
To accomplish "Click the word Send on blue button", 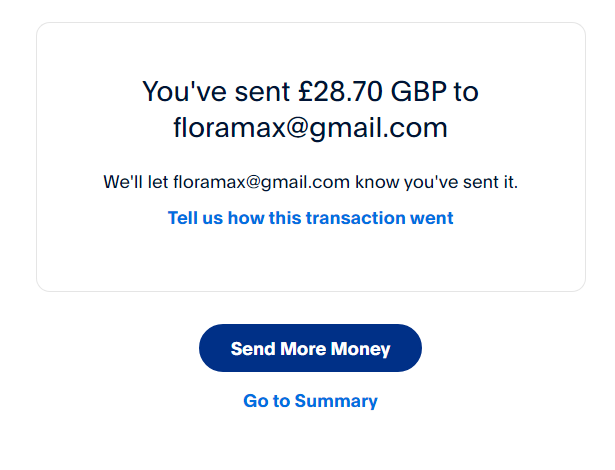I will pos(251,349).
